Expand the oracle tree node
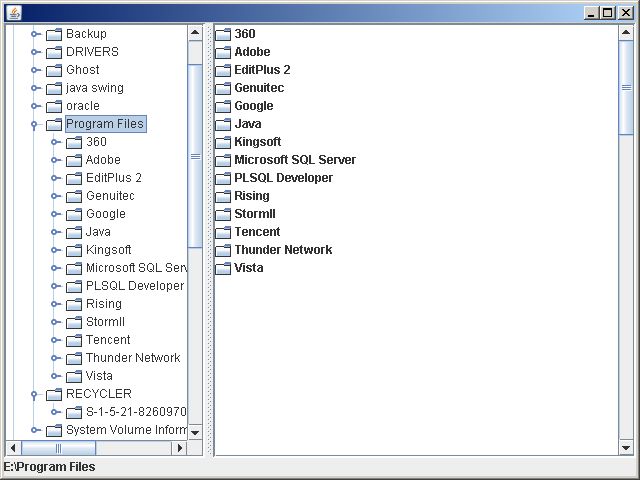The image size is (640, 480). point(36,106)
